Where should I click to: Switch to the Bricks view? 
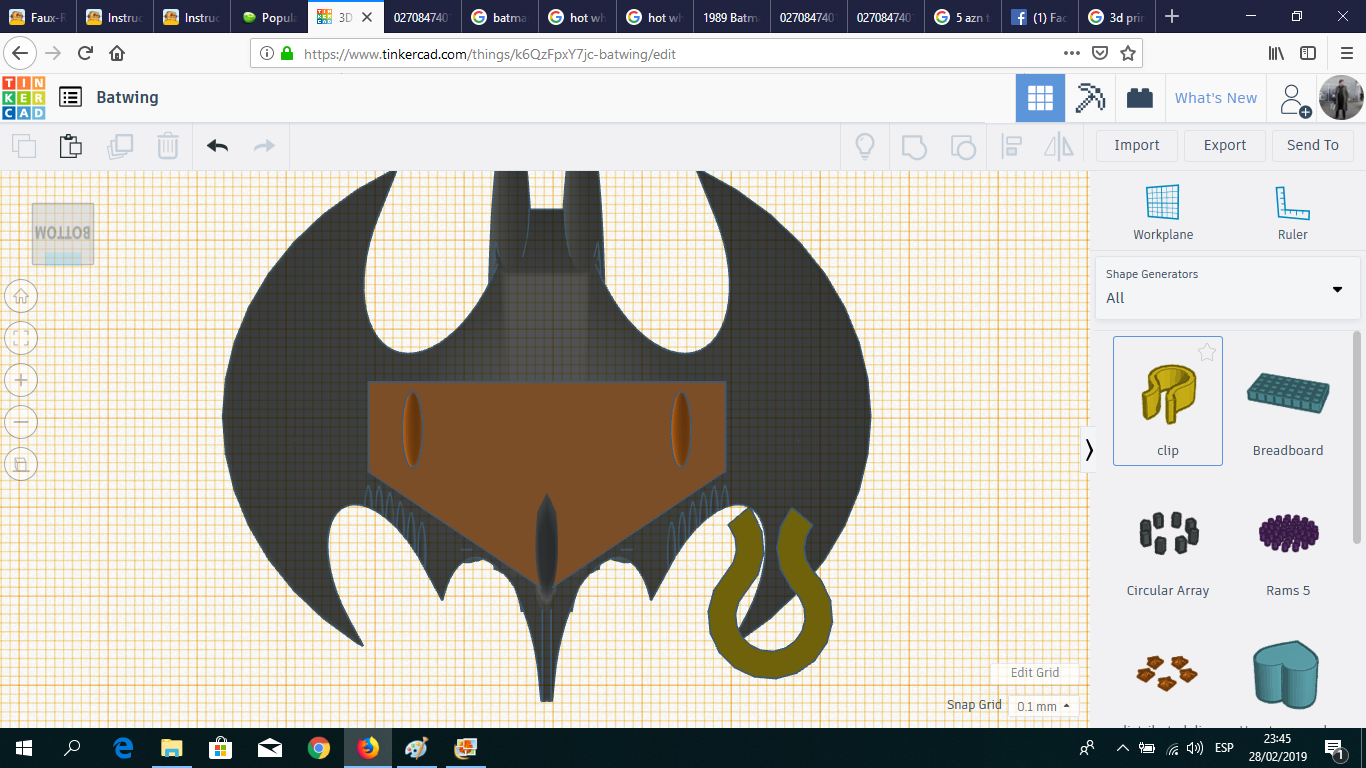coord(1139,98)
